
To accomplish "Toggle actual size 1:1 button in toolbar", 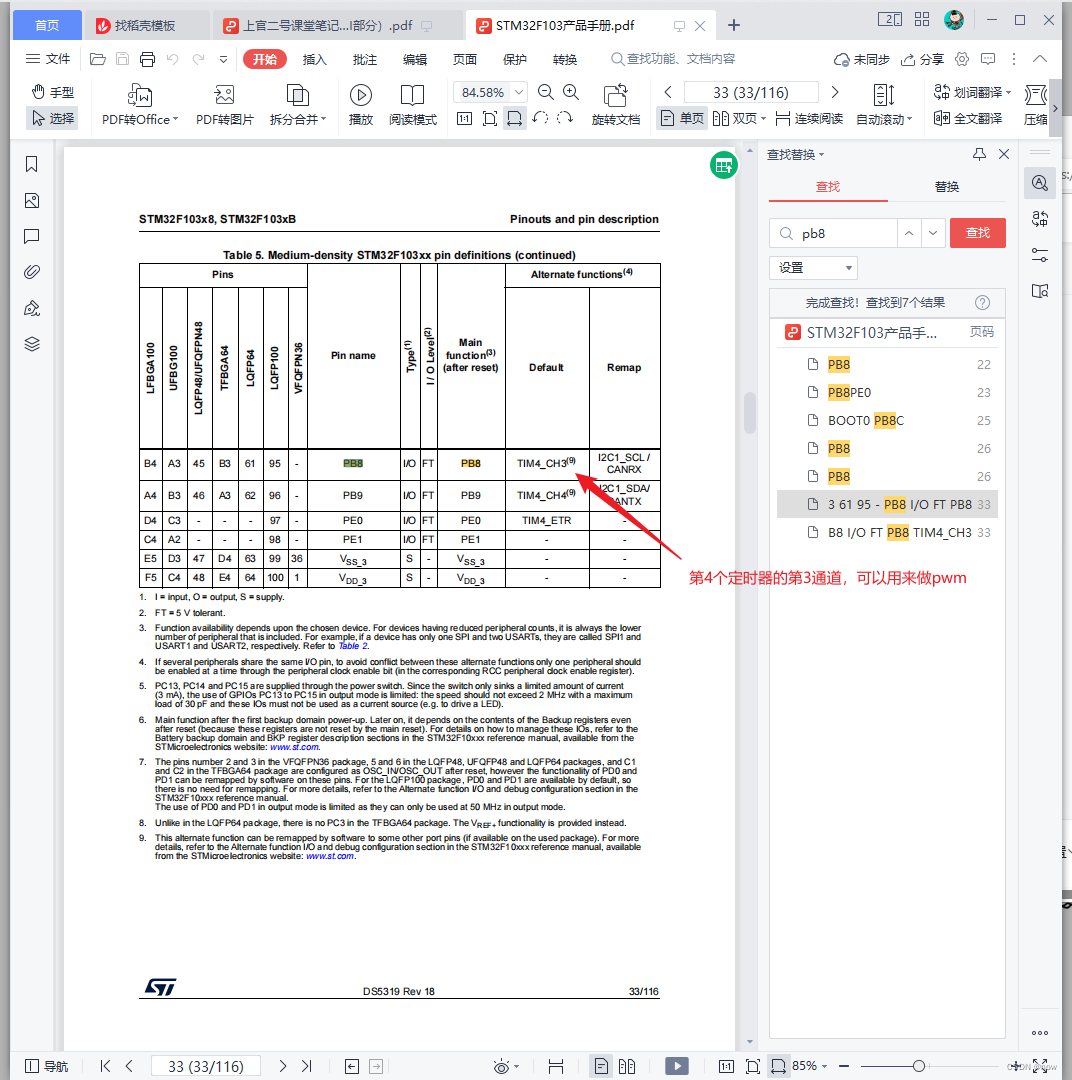I will click(464, 118).
